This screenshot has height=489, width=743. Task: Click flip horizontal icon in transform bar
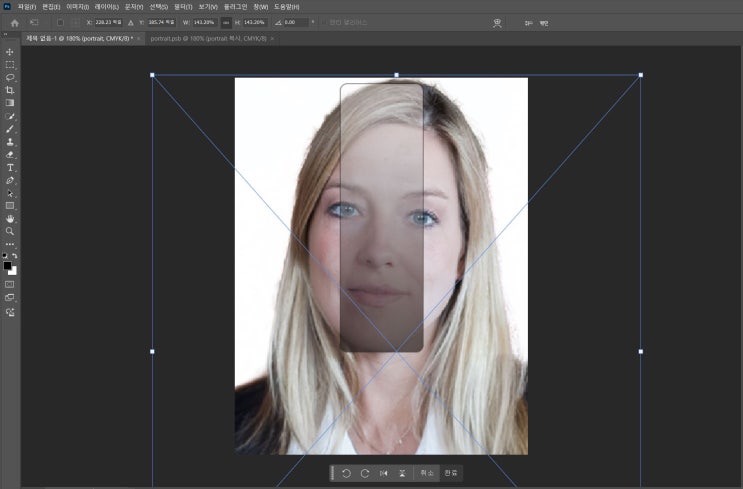click(x=384, y=473)
